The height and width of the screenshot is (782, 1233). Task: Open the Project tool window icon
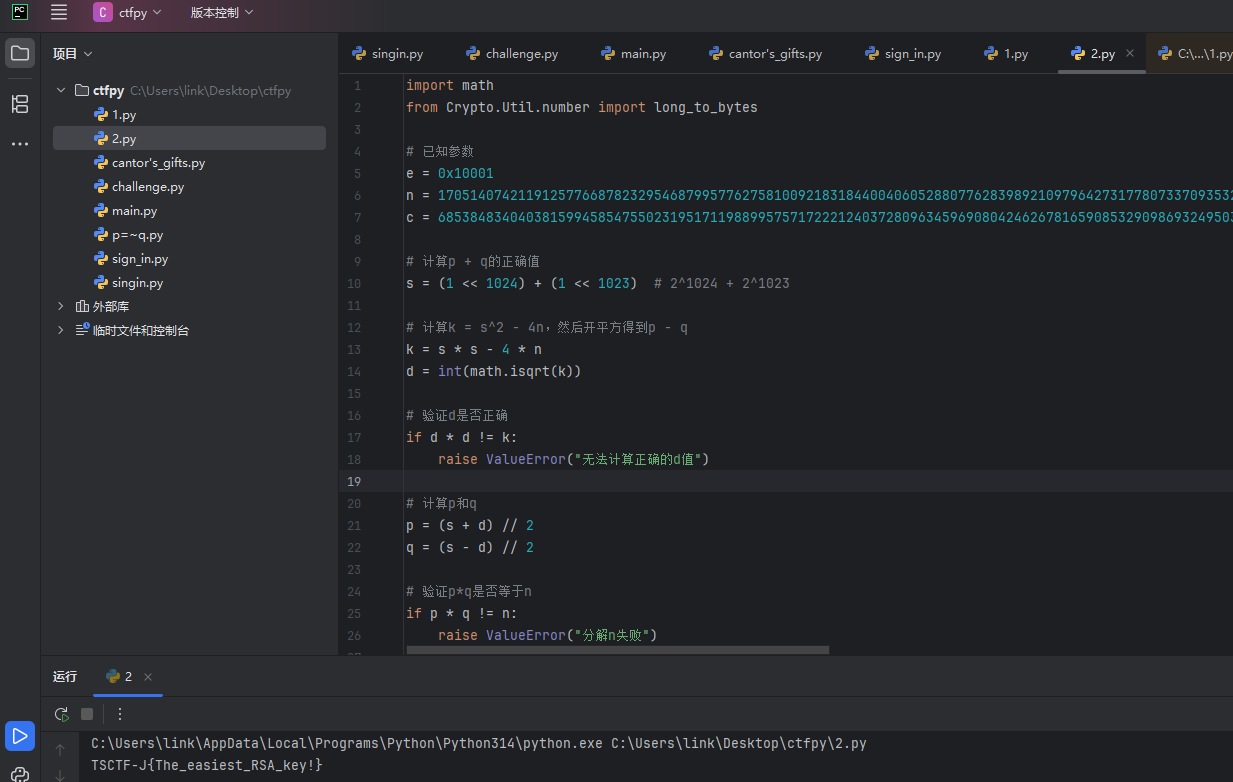pos(20,53)
